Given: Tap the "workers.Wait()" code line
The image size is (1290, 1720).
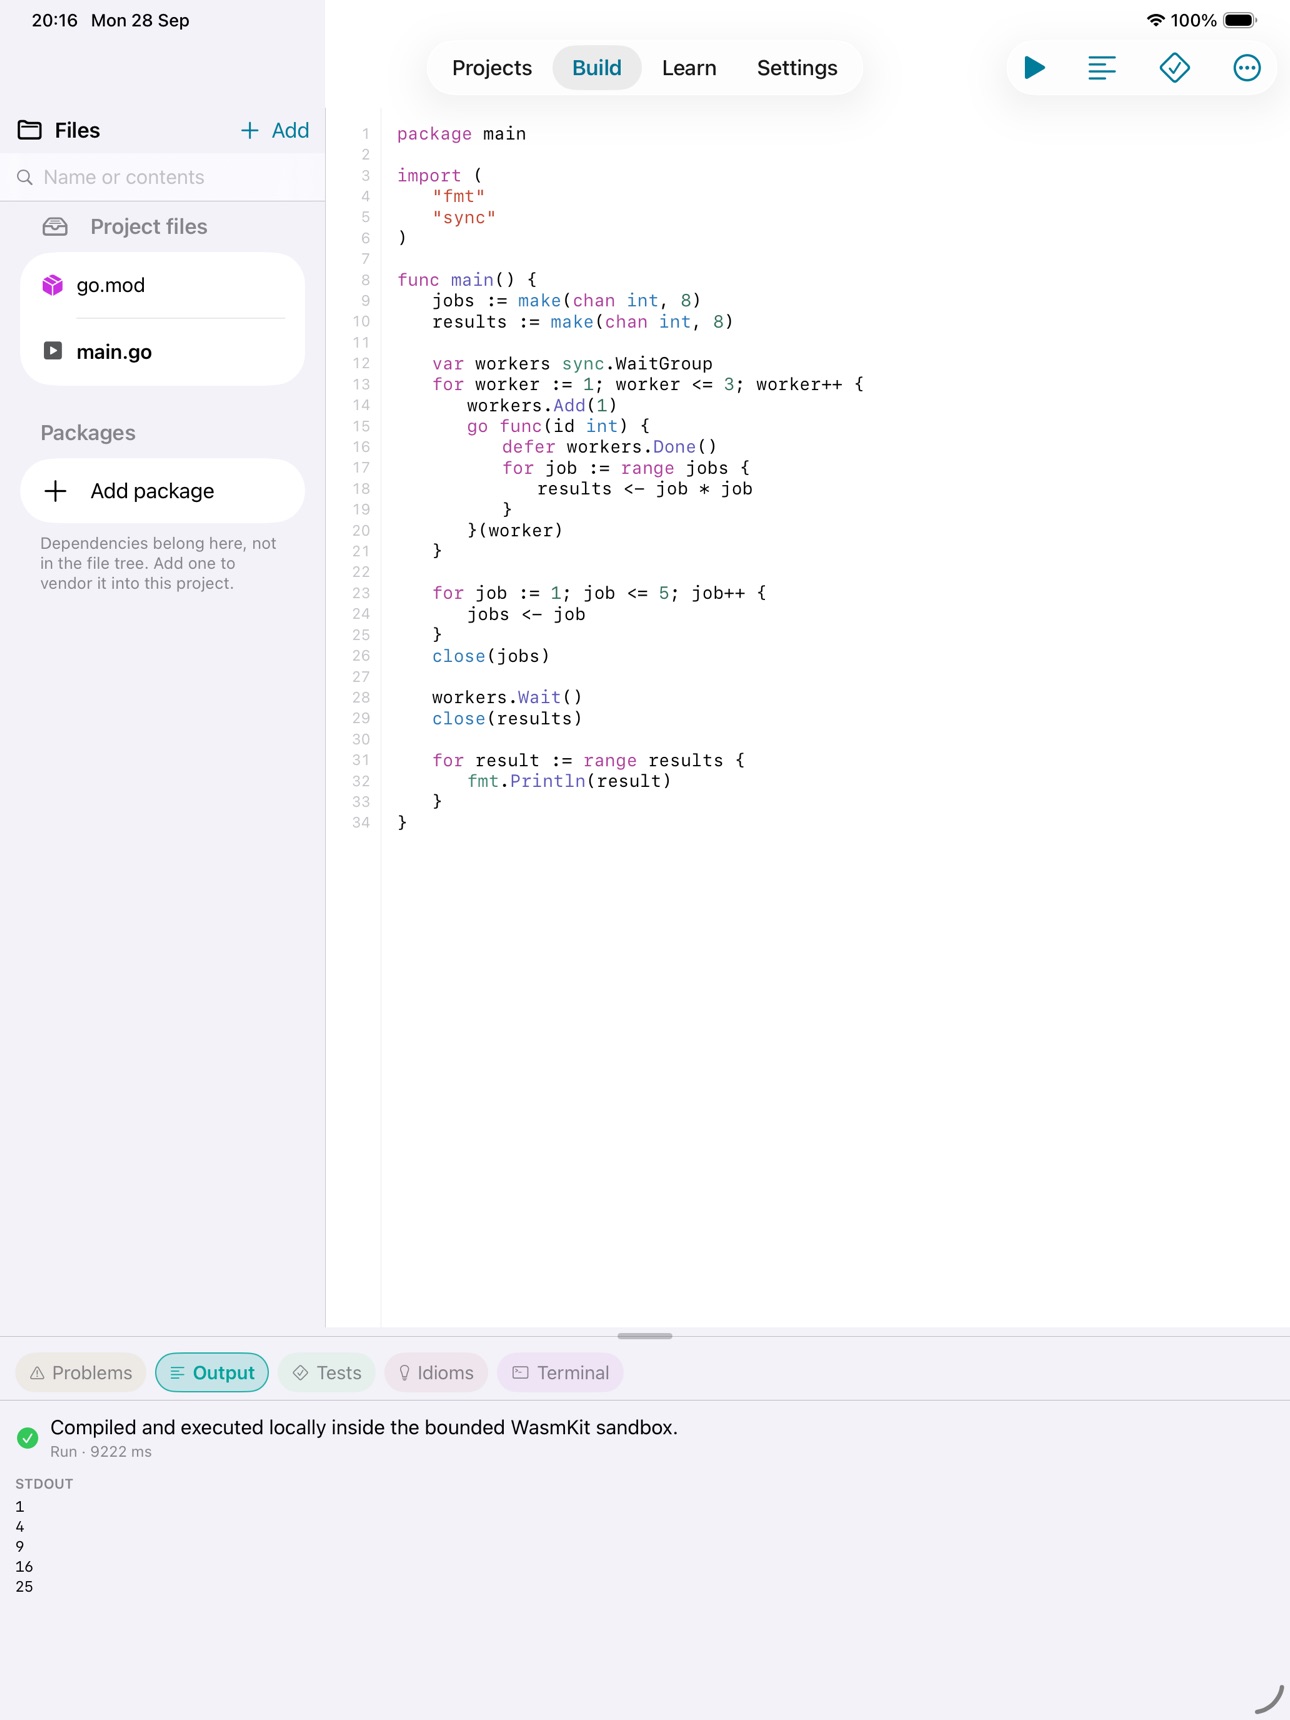Looking at the screenshot, I should (507, 697).
